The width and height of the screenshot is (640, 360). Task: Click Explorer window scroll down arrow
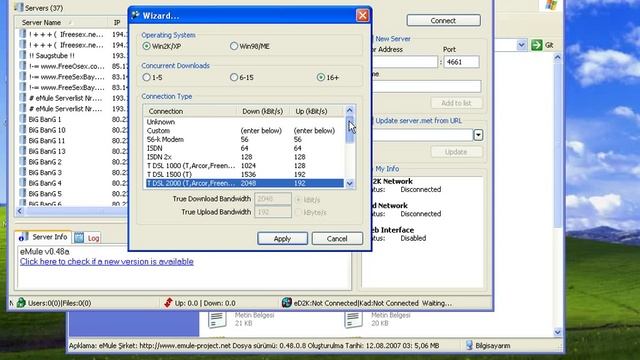pos(558,332)
